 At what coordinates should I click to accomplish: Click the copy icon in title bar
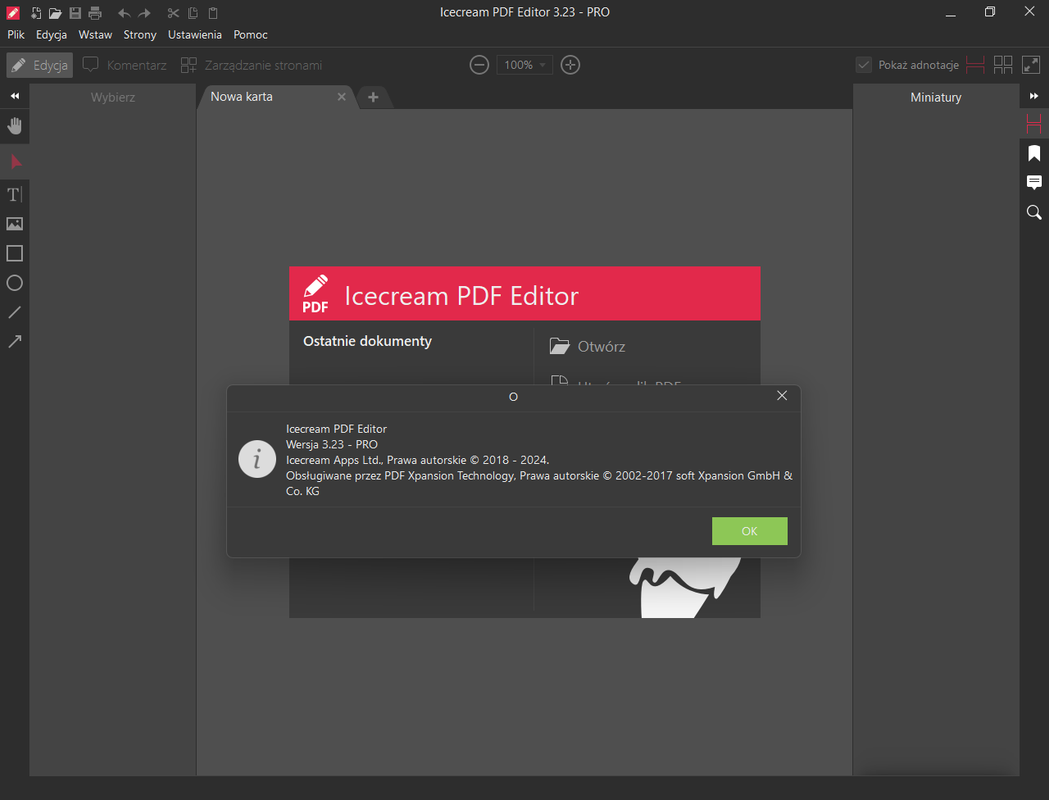pyautogui.click(x=193, y=13)
